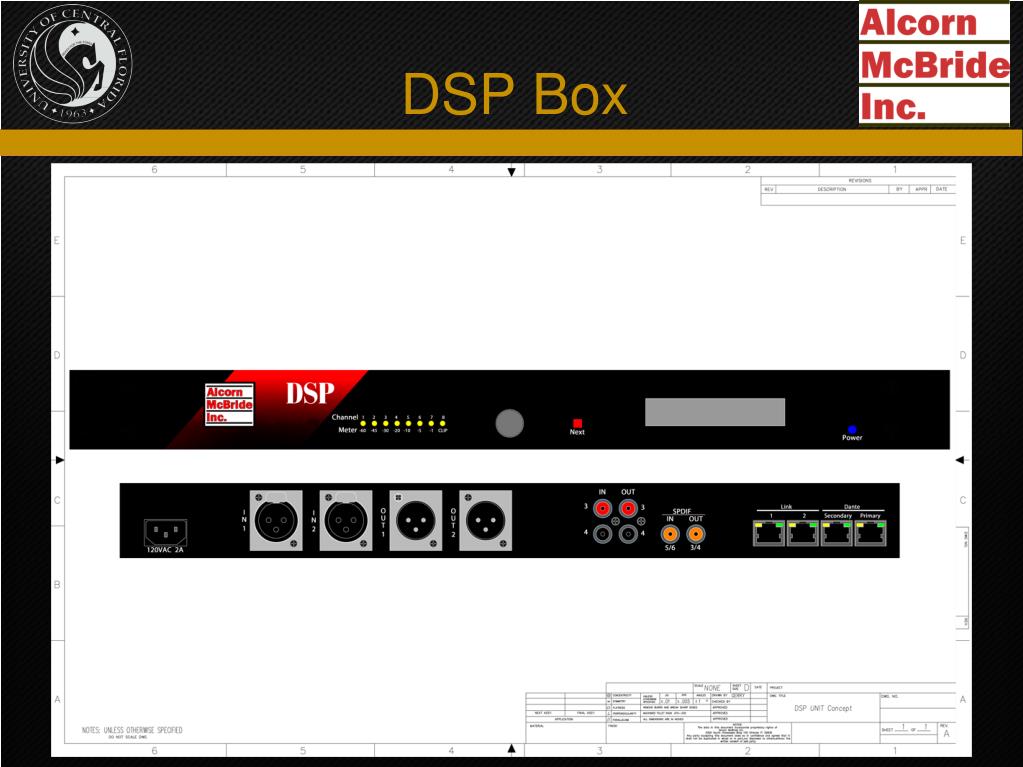Click the Channel label beside the LEDs
1023x767 pixels.
pyautogui.click(x=344, y=417)
